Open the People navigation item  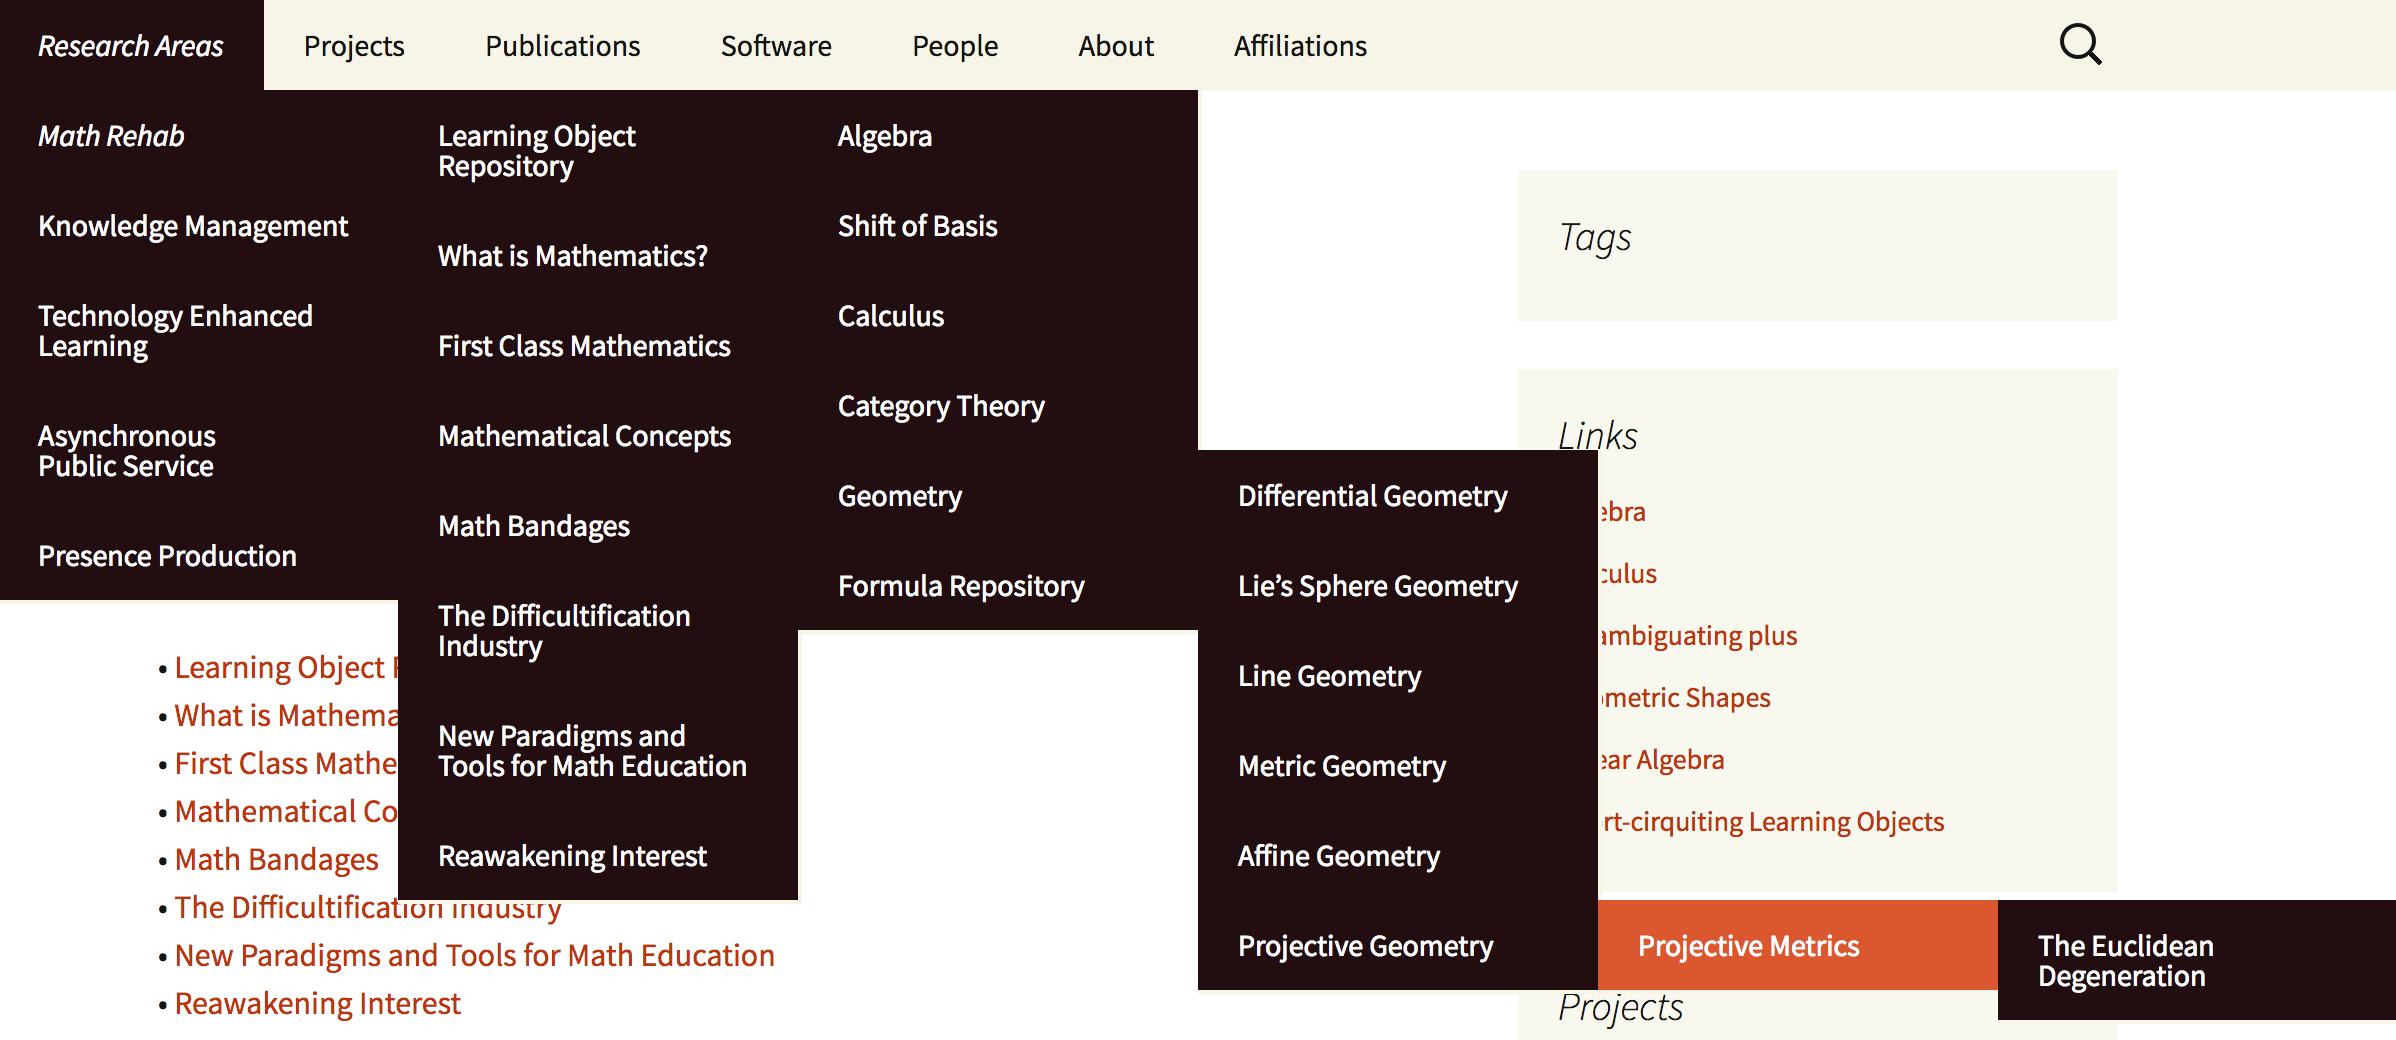click(x=954, y=46)
